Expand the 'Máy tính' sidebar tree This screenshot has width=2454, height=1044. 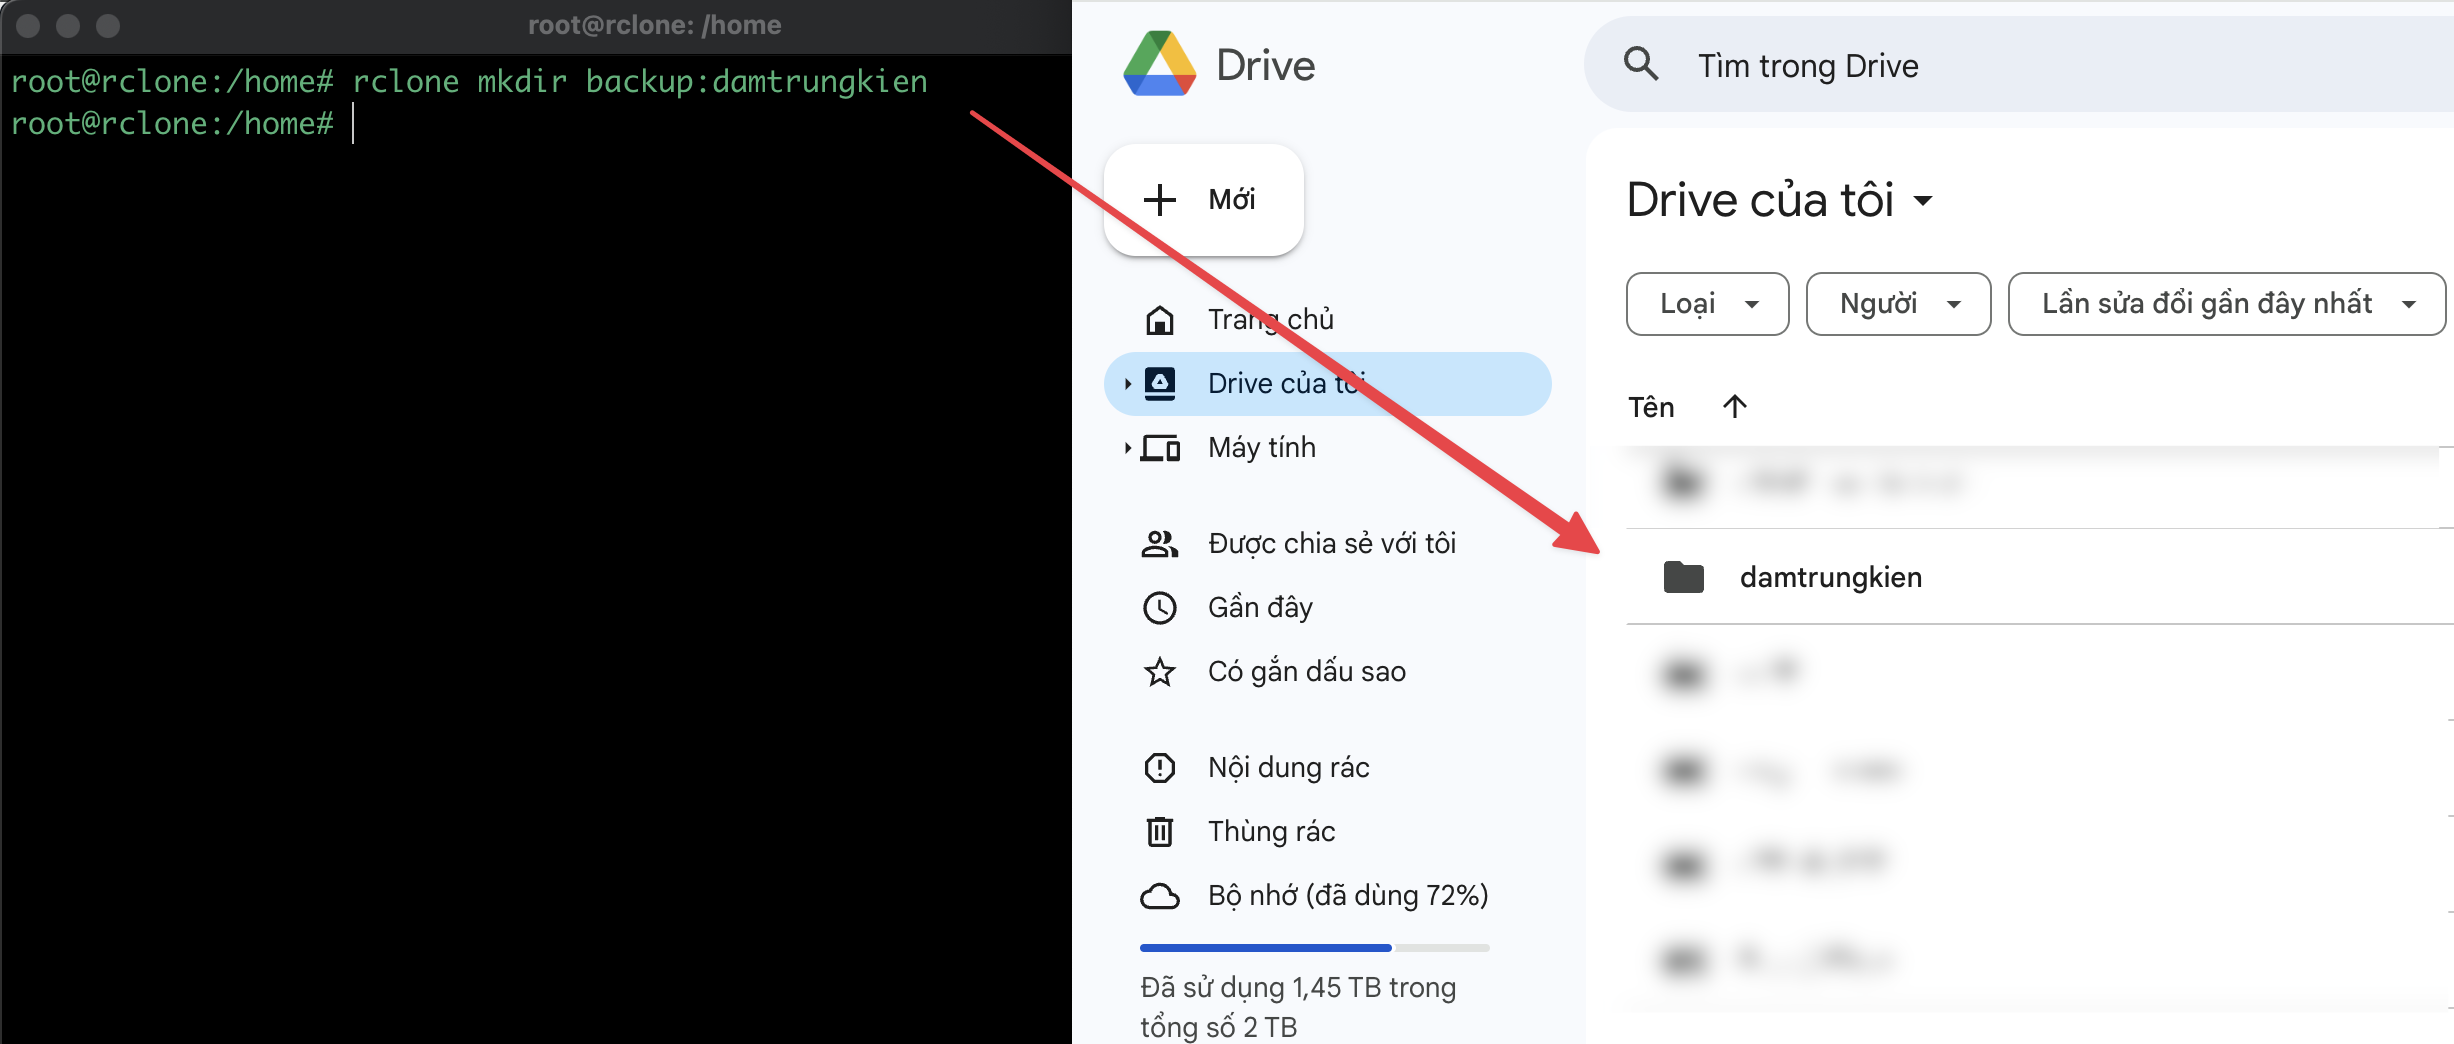1127,448
